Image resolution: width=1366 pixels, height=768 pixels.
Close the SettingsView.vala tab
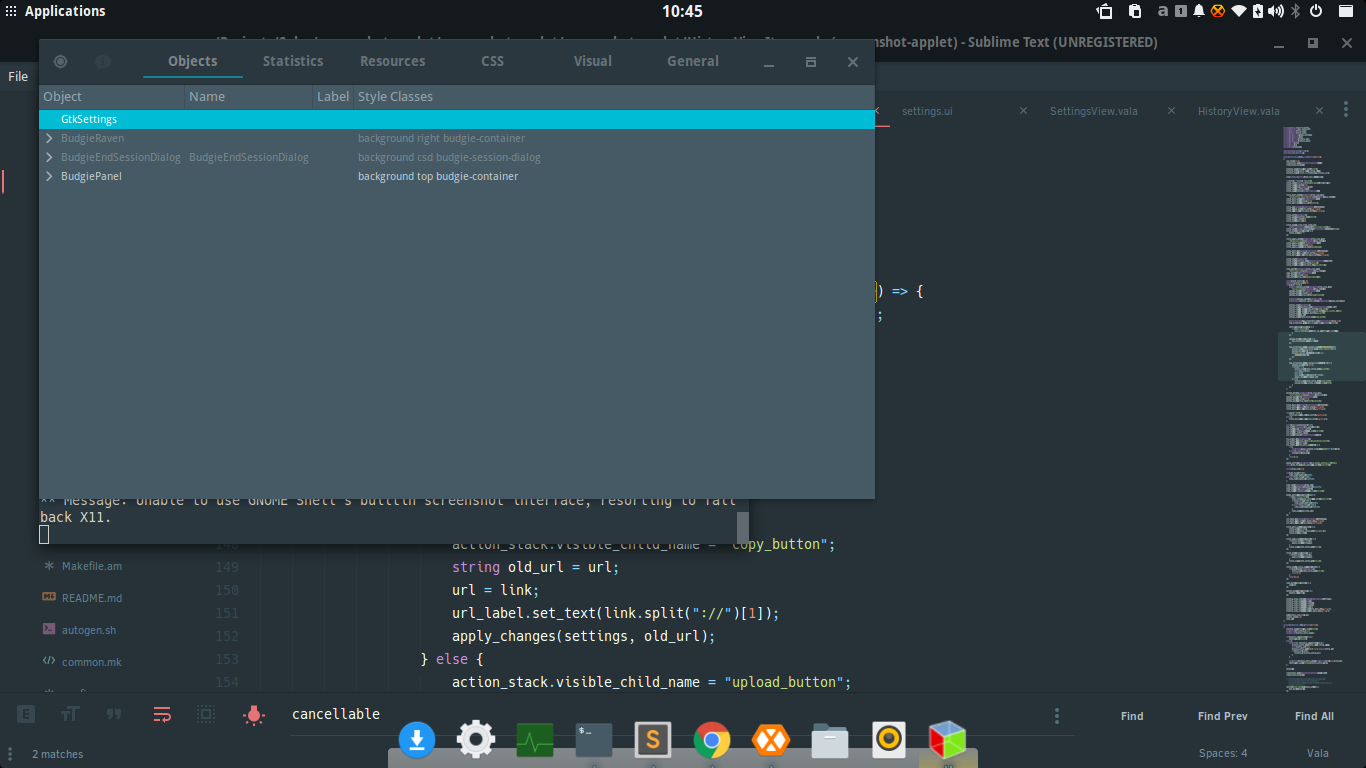[x=1171, y=111]
